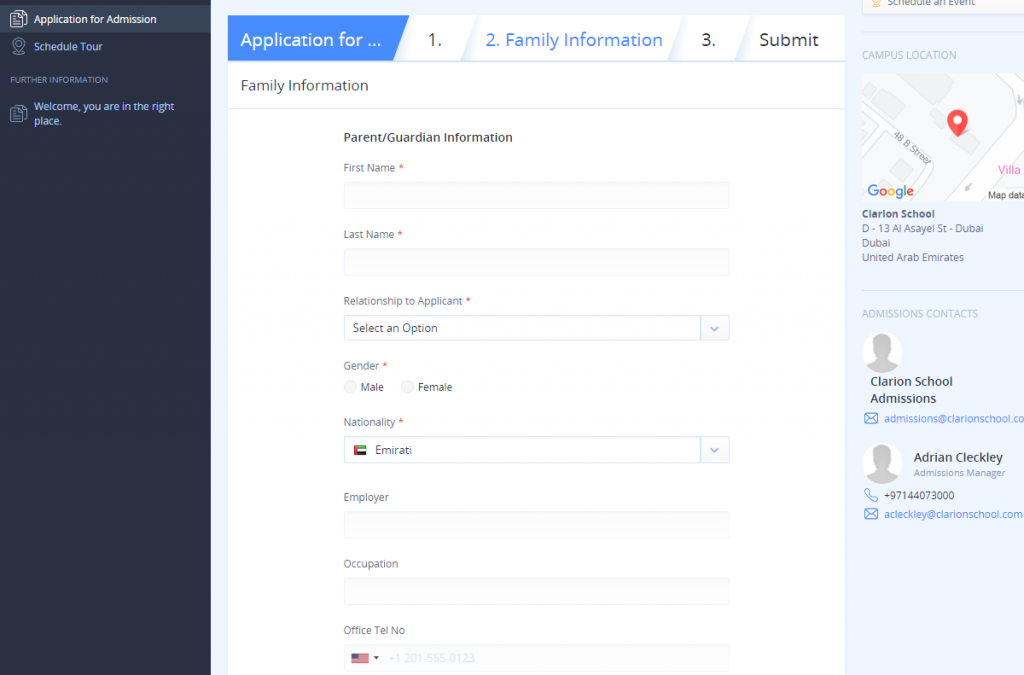Click the Google campus map thumbnail
The height and width of the screenshot is (675, 1024).
click(942, 137)
